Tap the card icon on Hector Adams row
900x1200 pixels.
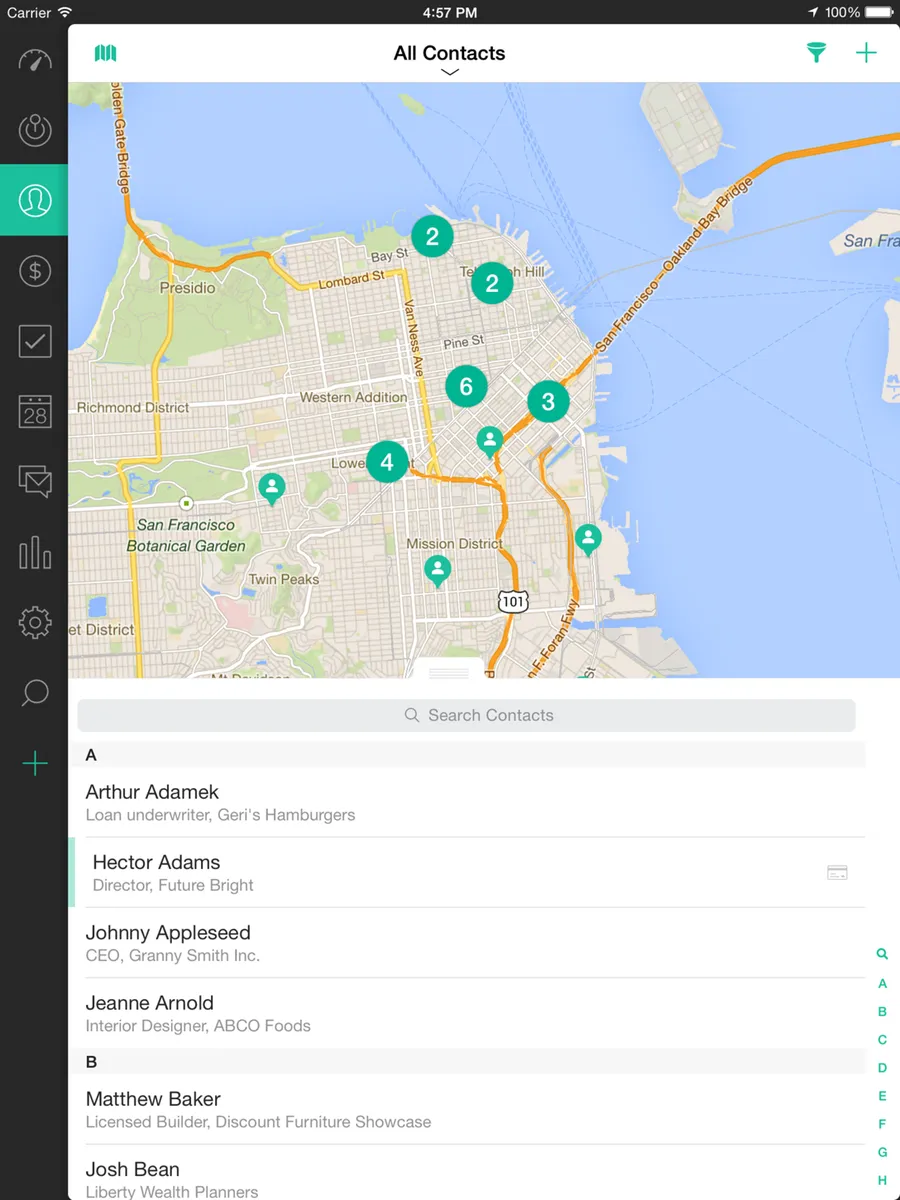tap(837, 873)
